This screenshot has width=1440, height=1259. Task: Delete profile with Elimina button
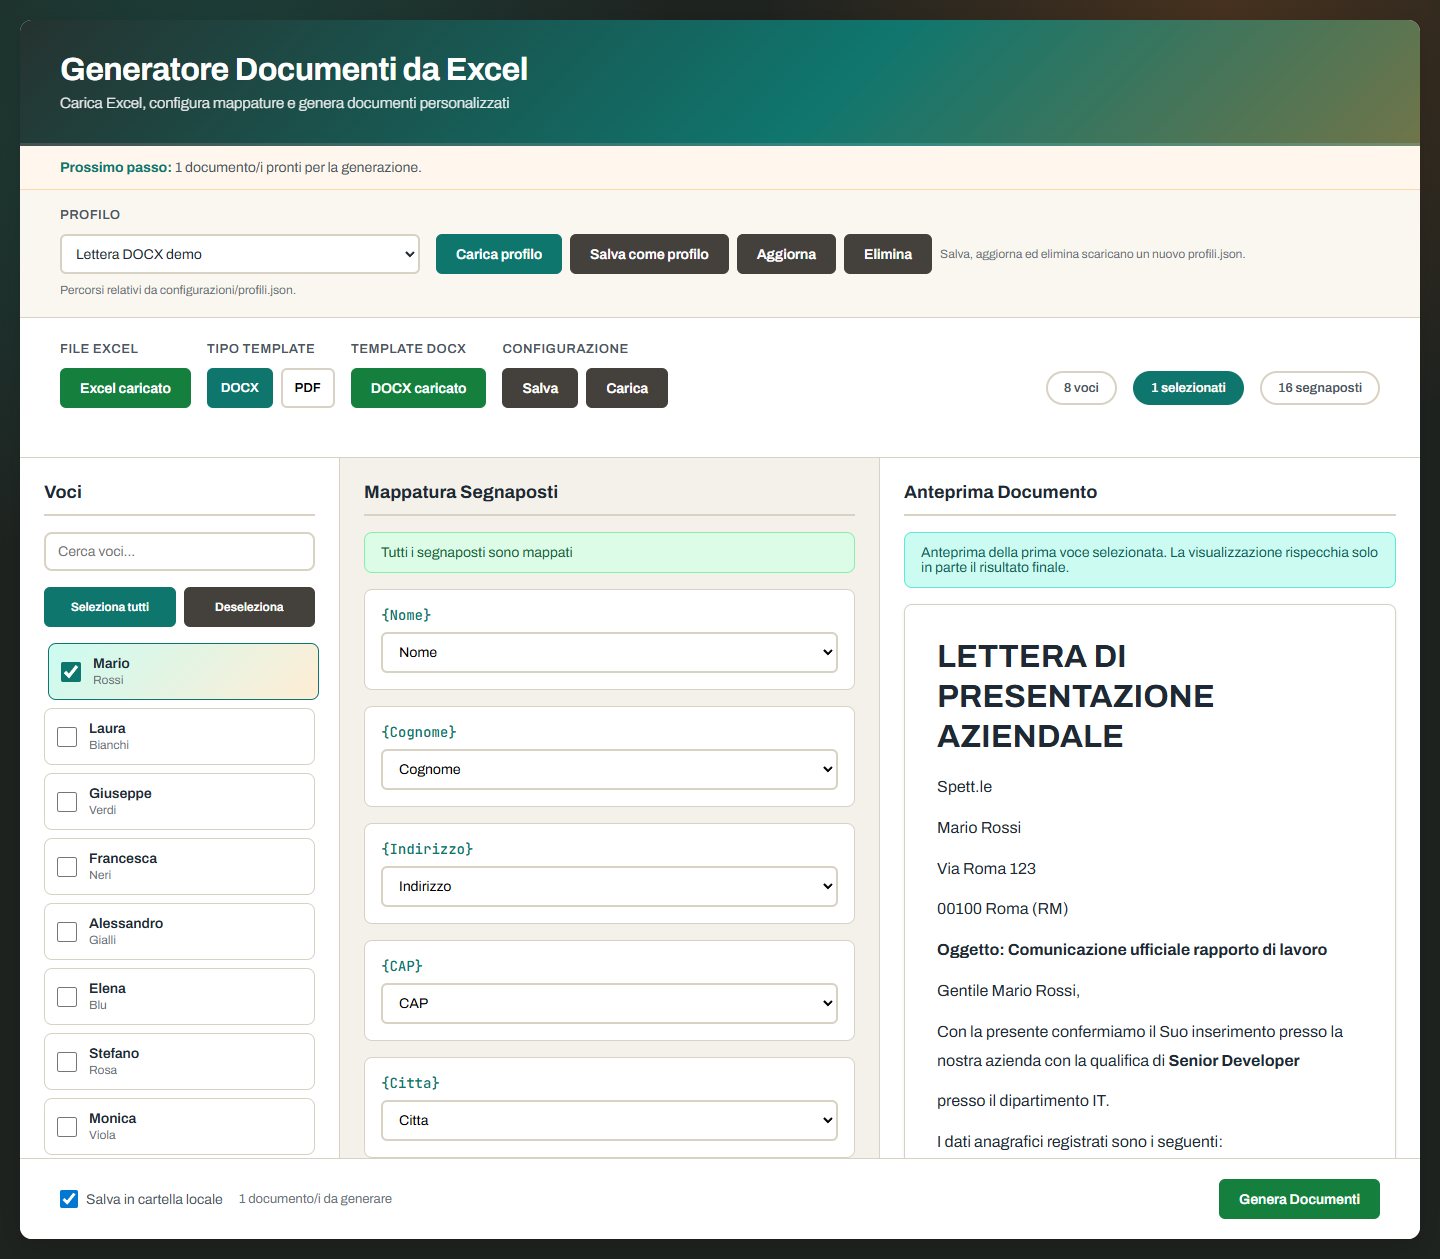click(888, 254)
